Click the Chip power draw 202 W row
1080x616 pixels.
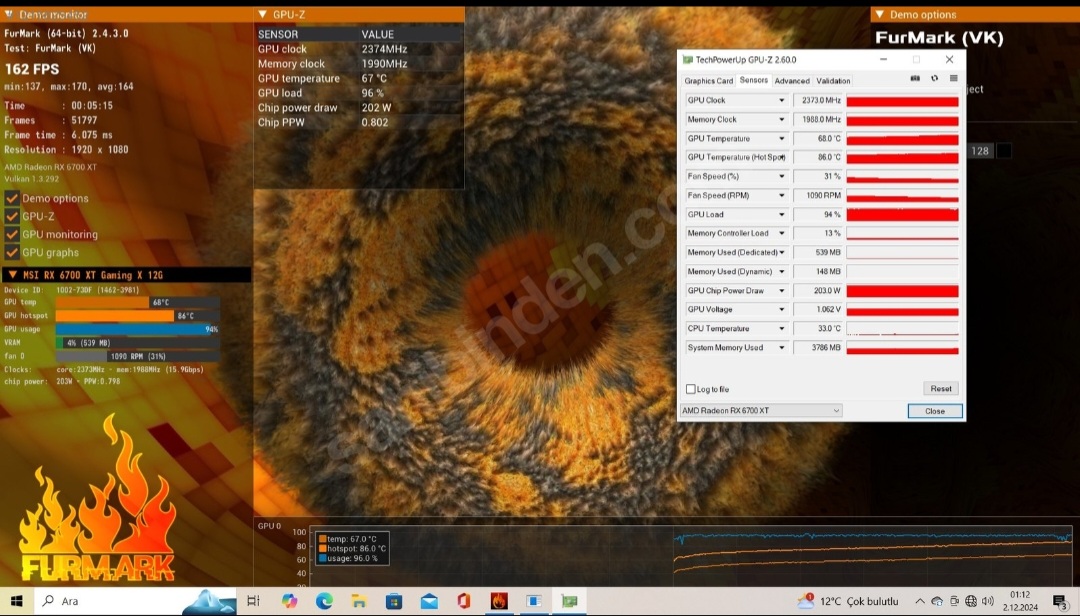point(359,107)
